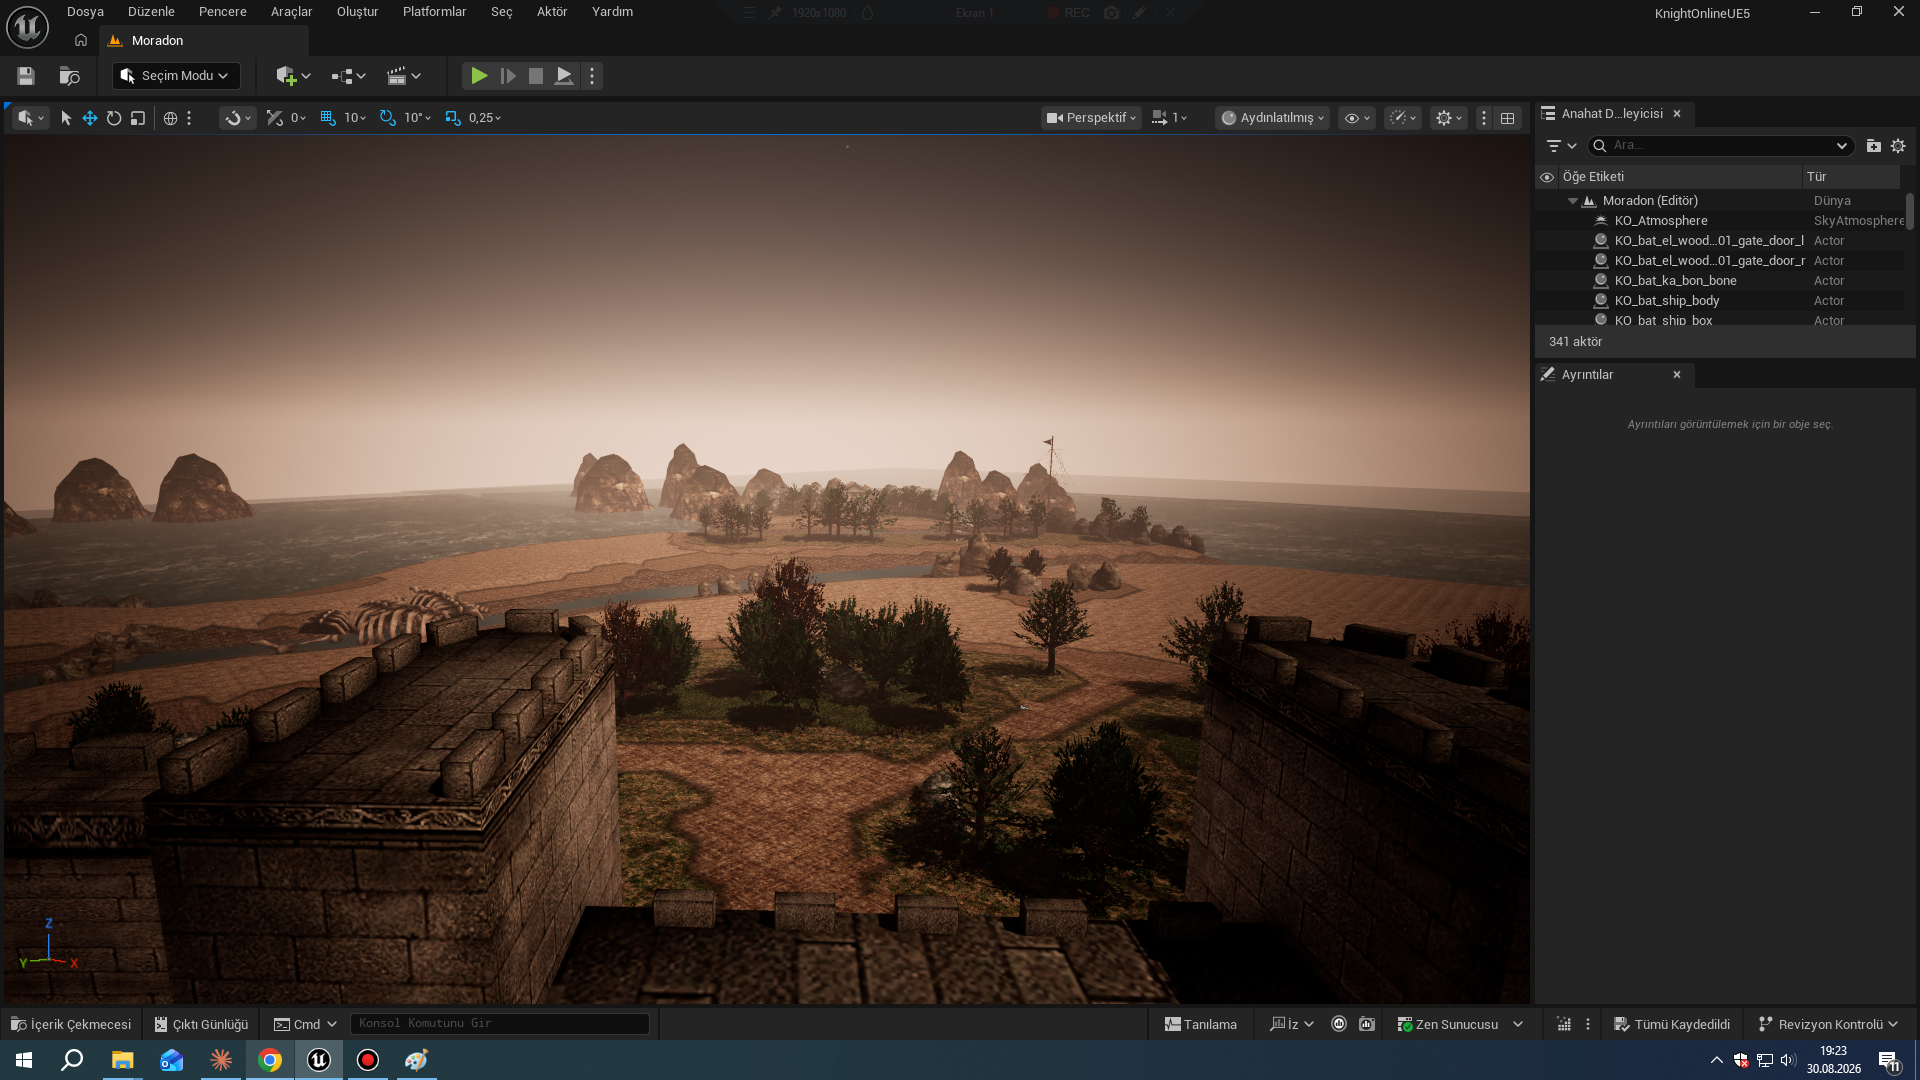This screenshot has height=1080, width=1920.
Task: Click the Eject from player button
Action: [x=564, y=76]
